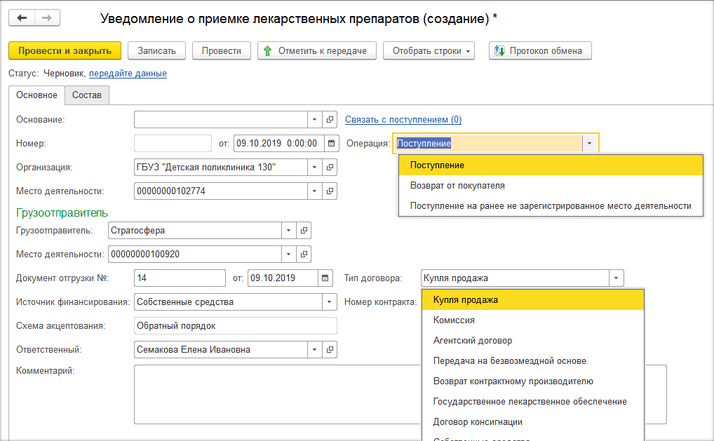Screen dimensions: 714x441
Task: Switch to the Состав tab
Action: click(x=85, y=95)
